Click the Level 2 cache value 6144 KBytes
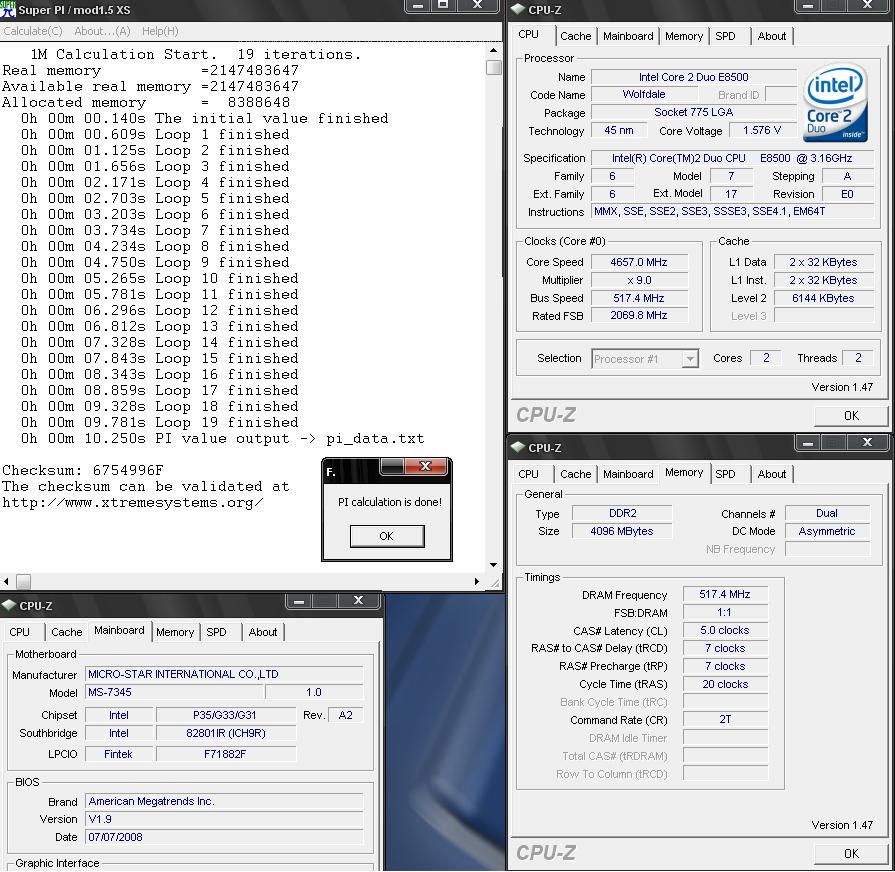The image size is (895, 872). [x=823, y=298]
